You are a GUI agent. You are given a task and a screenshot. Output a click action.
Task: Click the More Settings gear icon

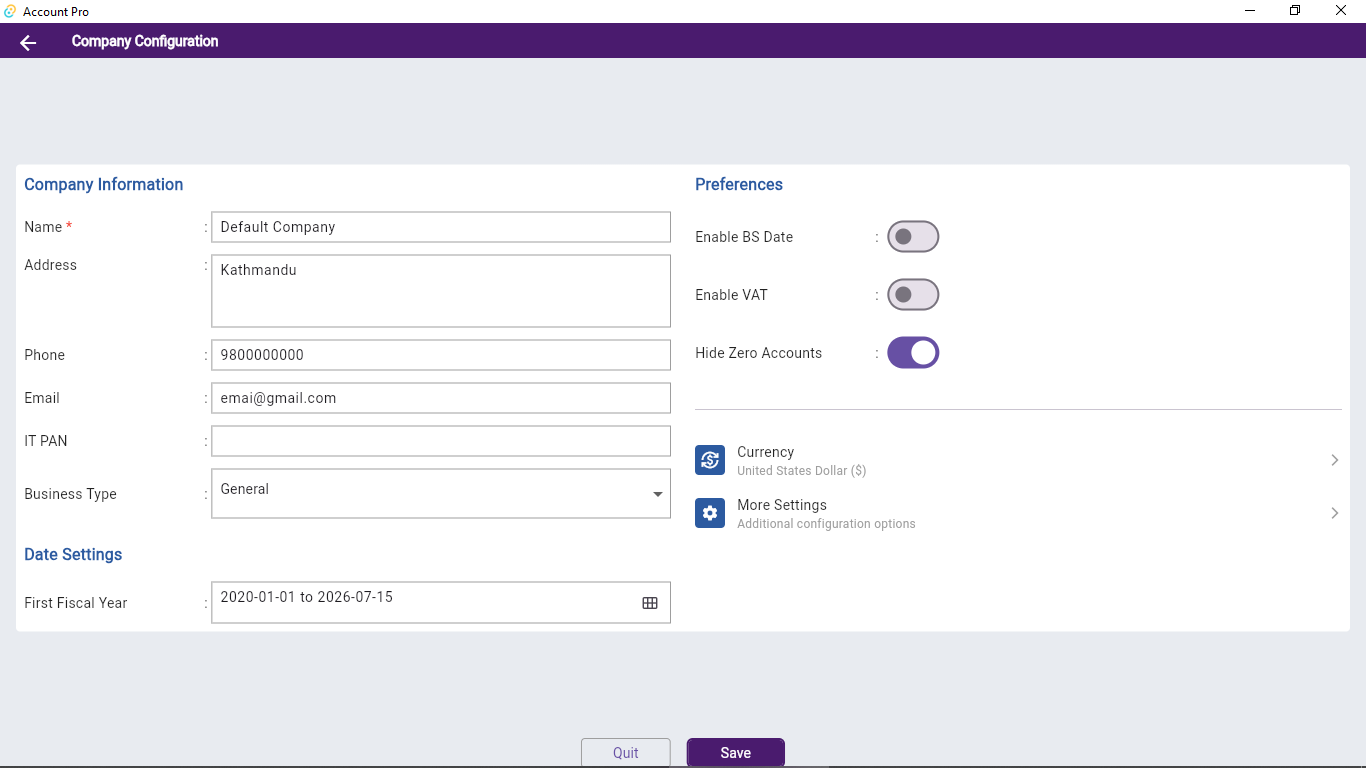710,513
